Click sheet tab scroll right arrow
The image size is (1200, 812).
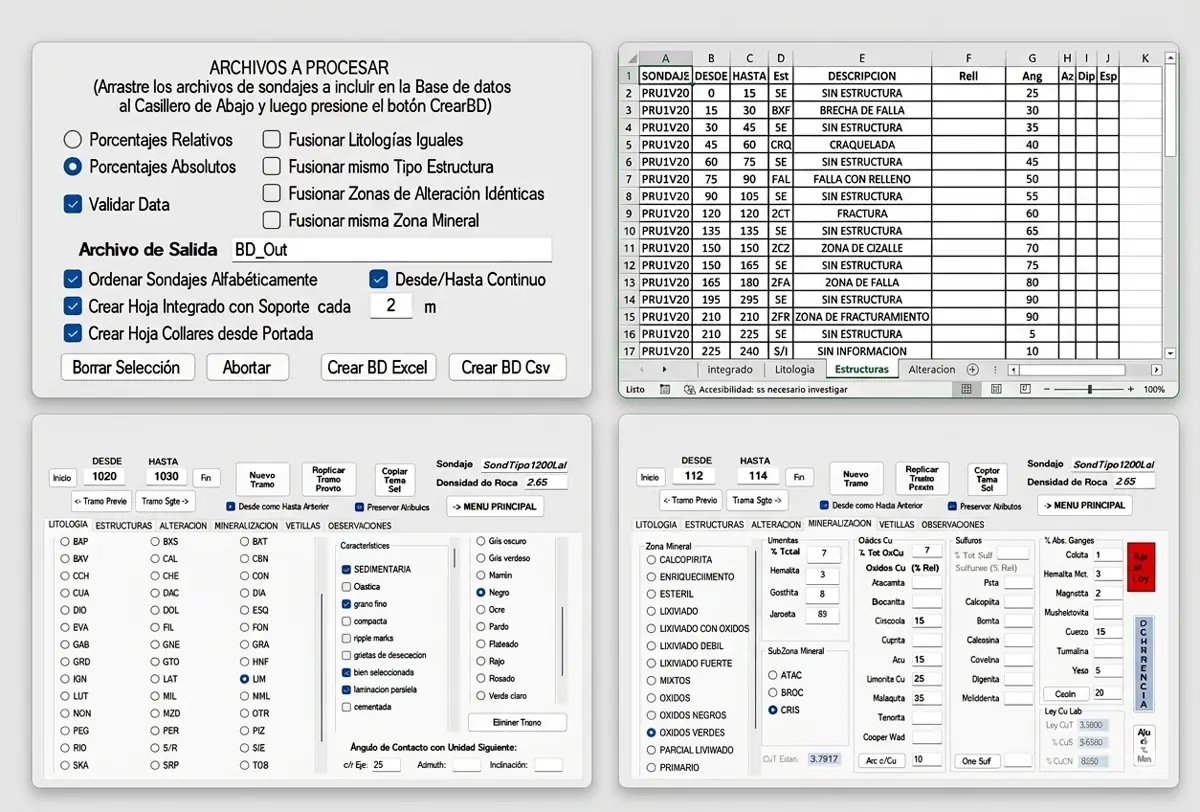(665, 369)
